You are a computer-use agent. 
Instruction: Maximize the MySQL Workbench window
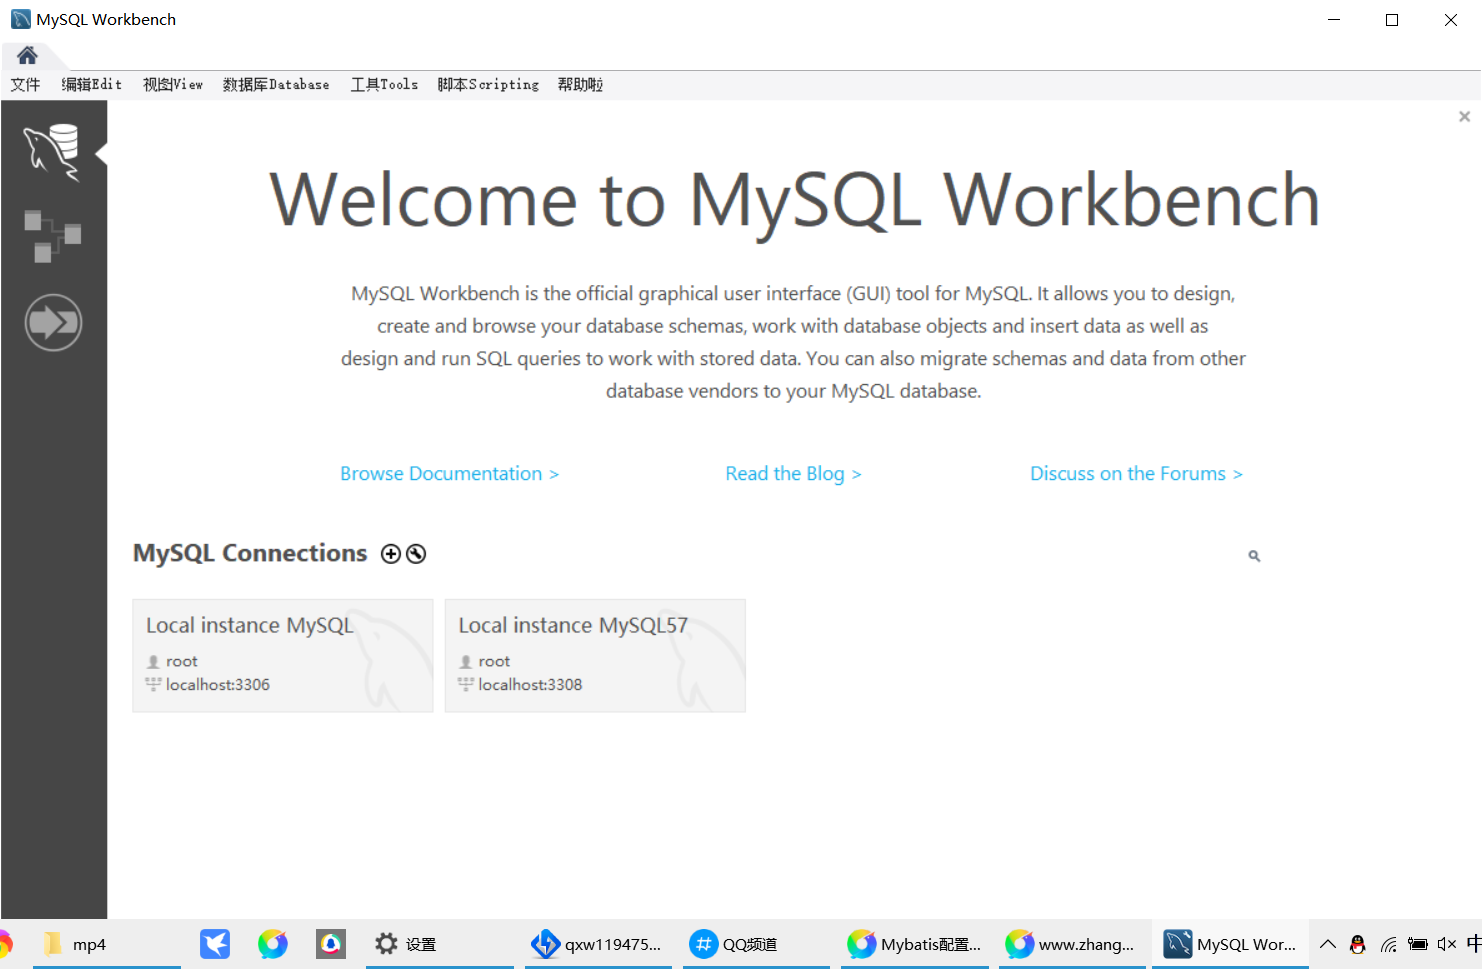click(x=1392, y=20)
